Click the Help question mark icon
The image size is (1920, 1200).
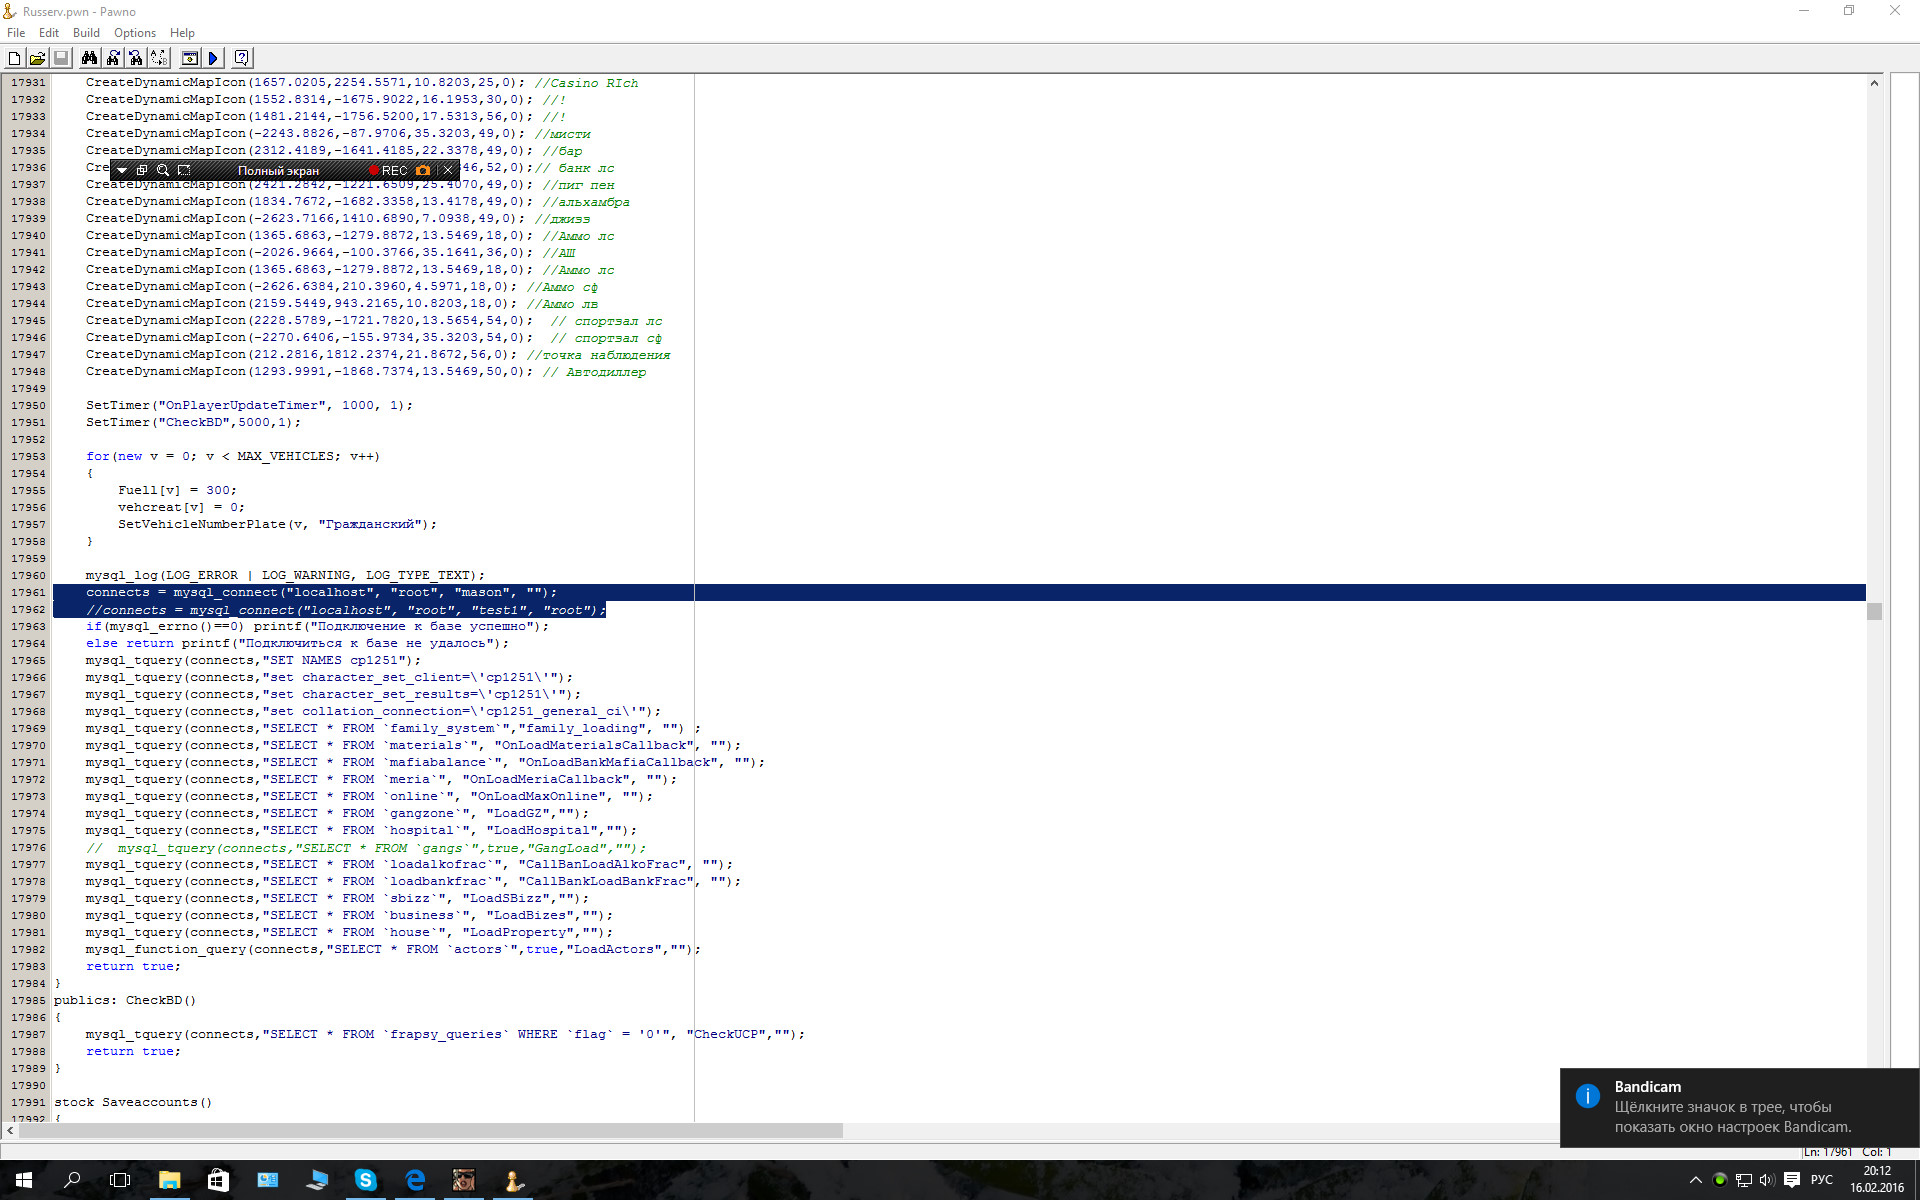[x=241, y=58]
